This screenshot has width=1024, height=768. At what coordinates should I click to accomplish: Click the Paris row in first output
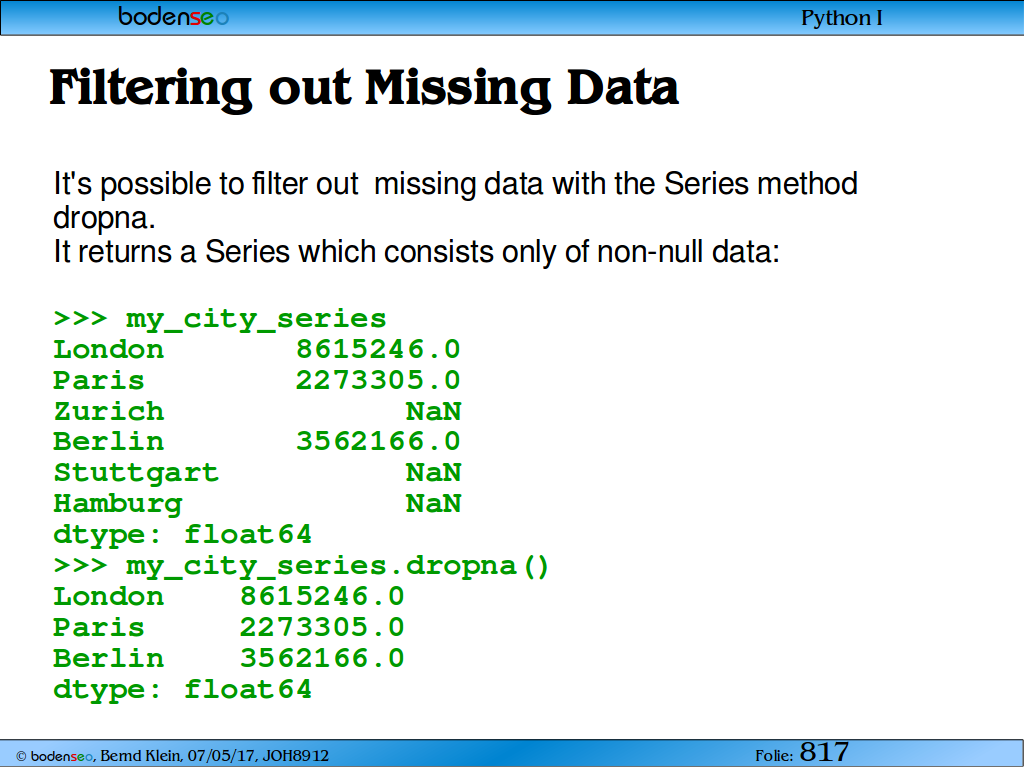pyautogui.click(x=257, y=380)
